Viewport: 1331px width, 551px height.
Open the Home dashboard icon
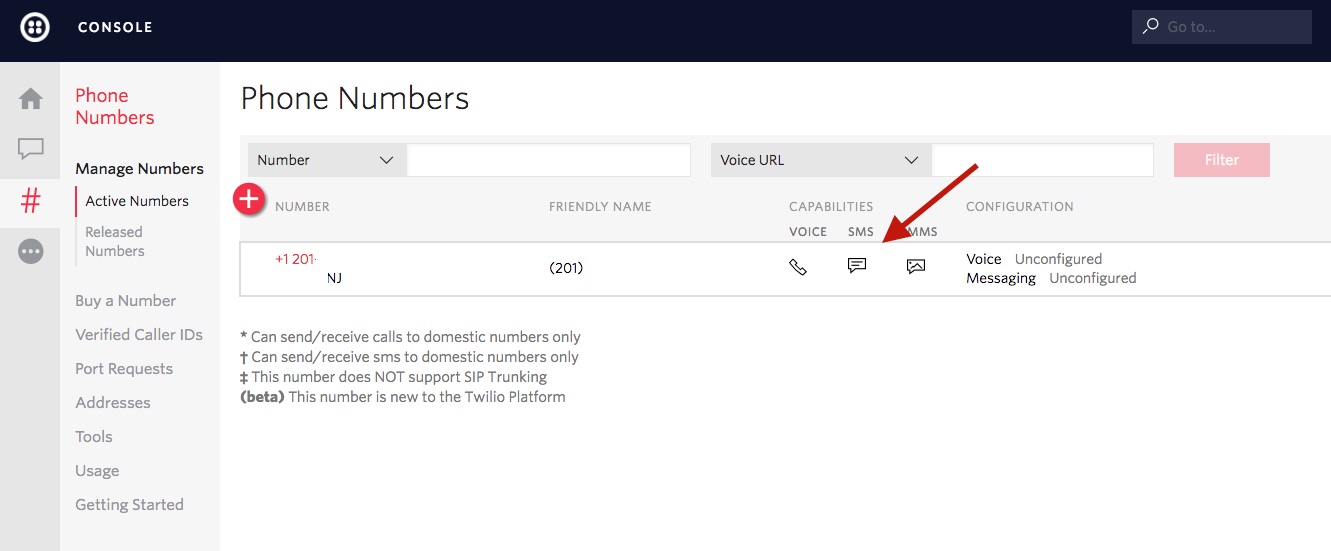click(31, 99)
